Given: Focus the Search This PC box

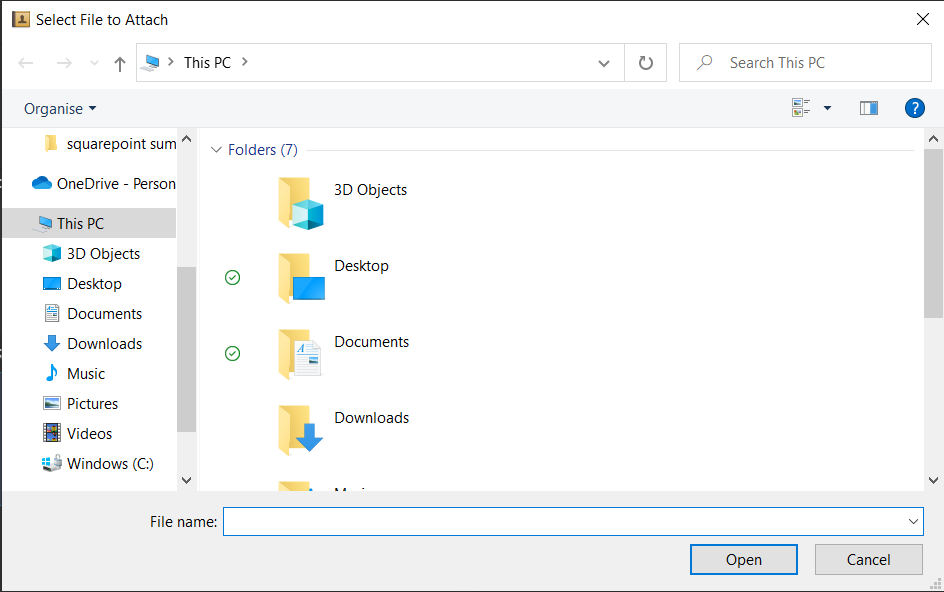Looking at the screenshot, I should pos(805,63).
